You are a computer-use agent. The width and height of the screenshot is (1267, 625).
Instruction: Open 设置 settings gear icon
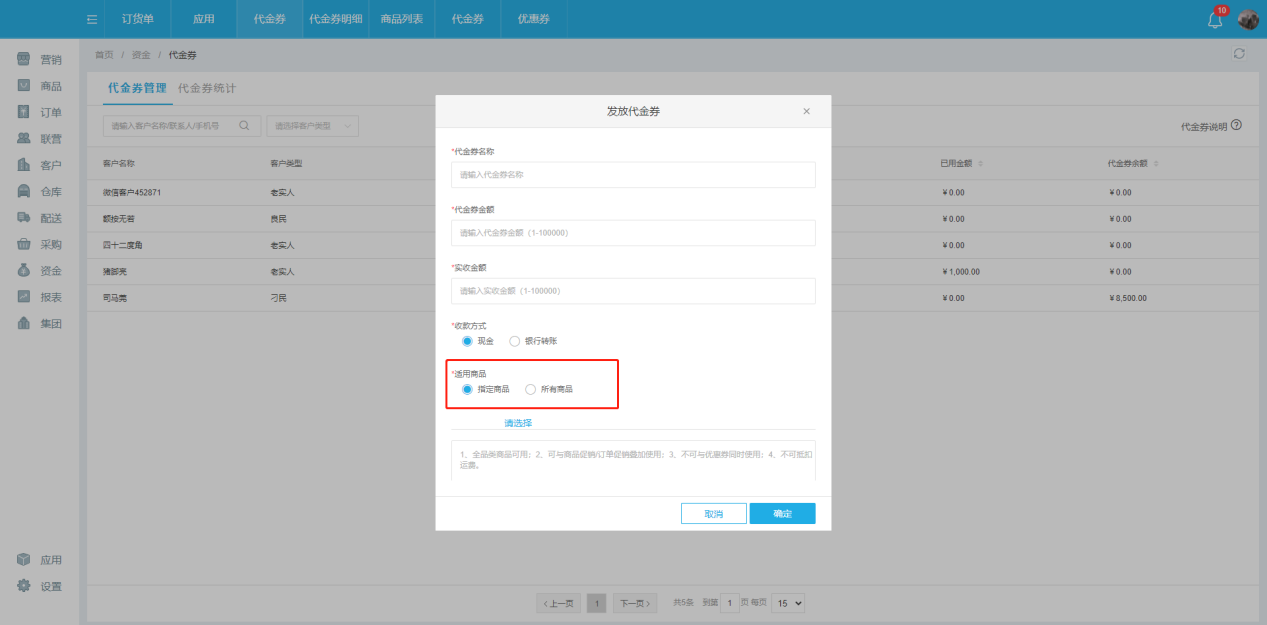tap(23, 585)
